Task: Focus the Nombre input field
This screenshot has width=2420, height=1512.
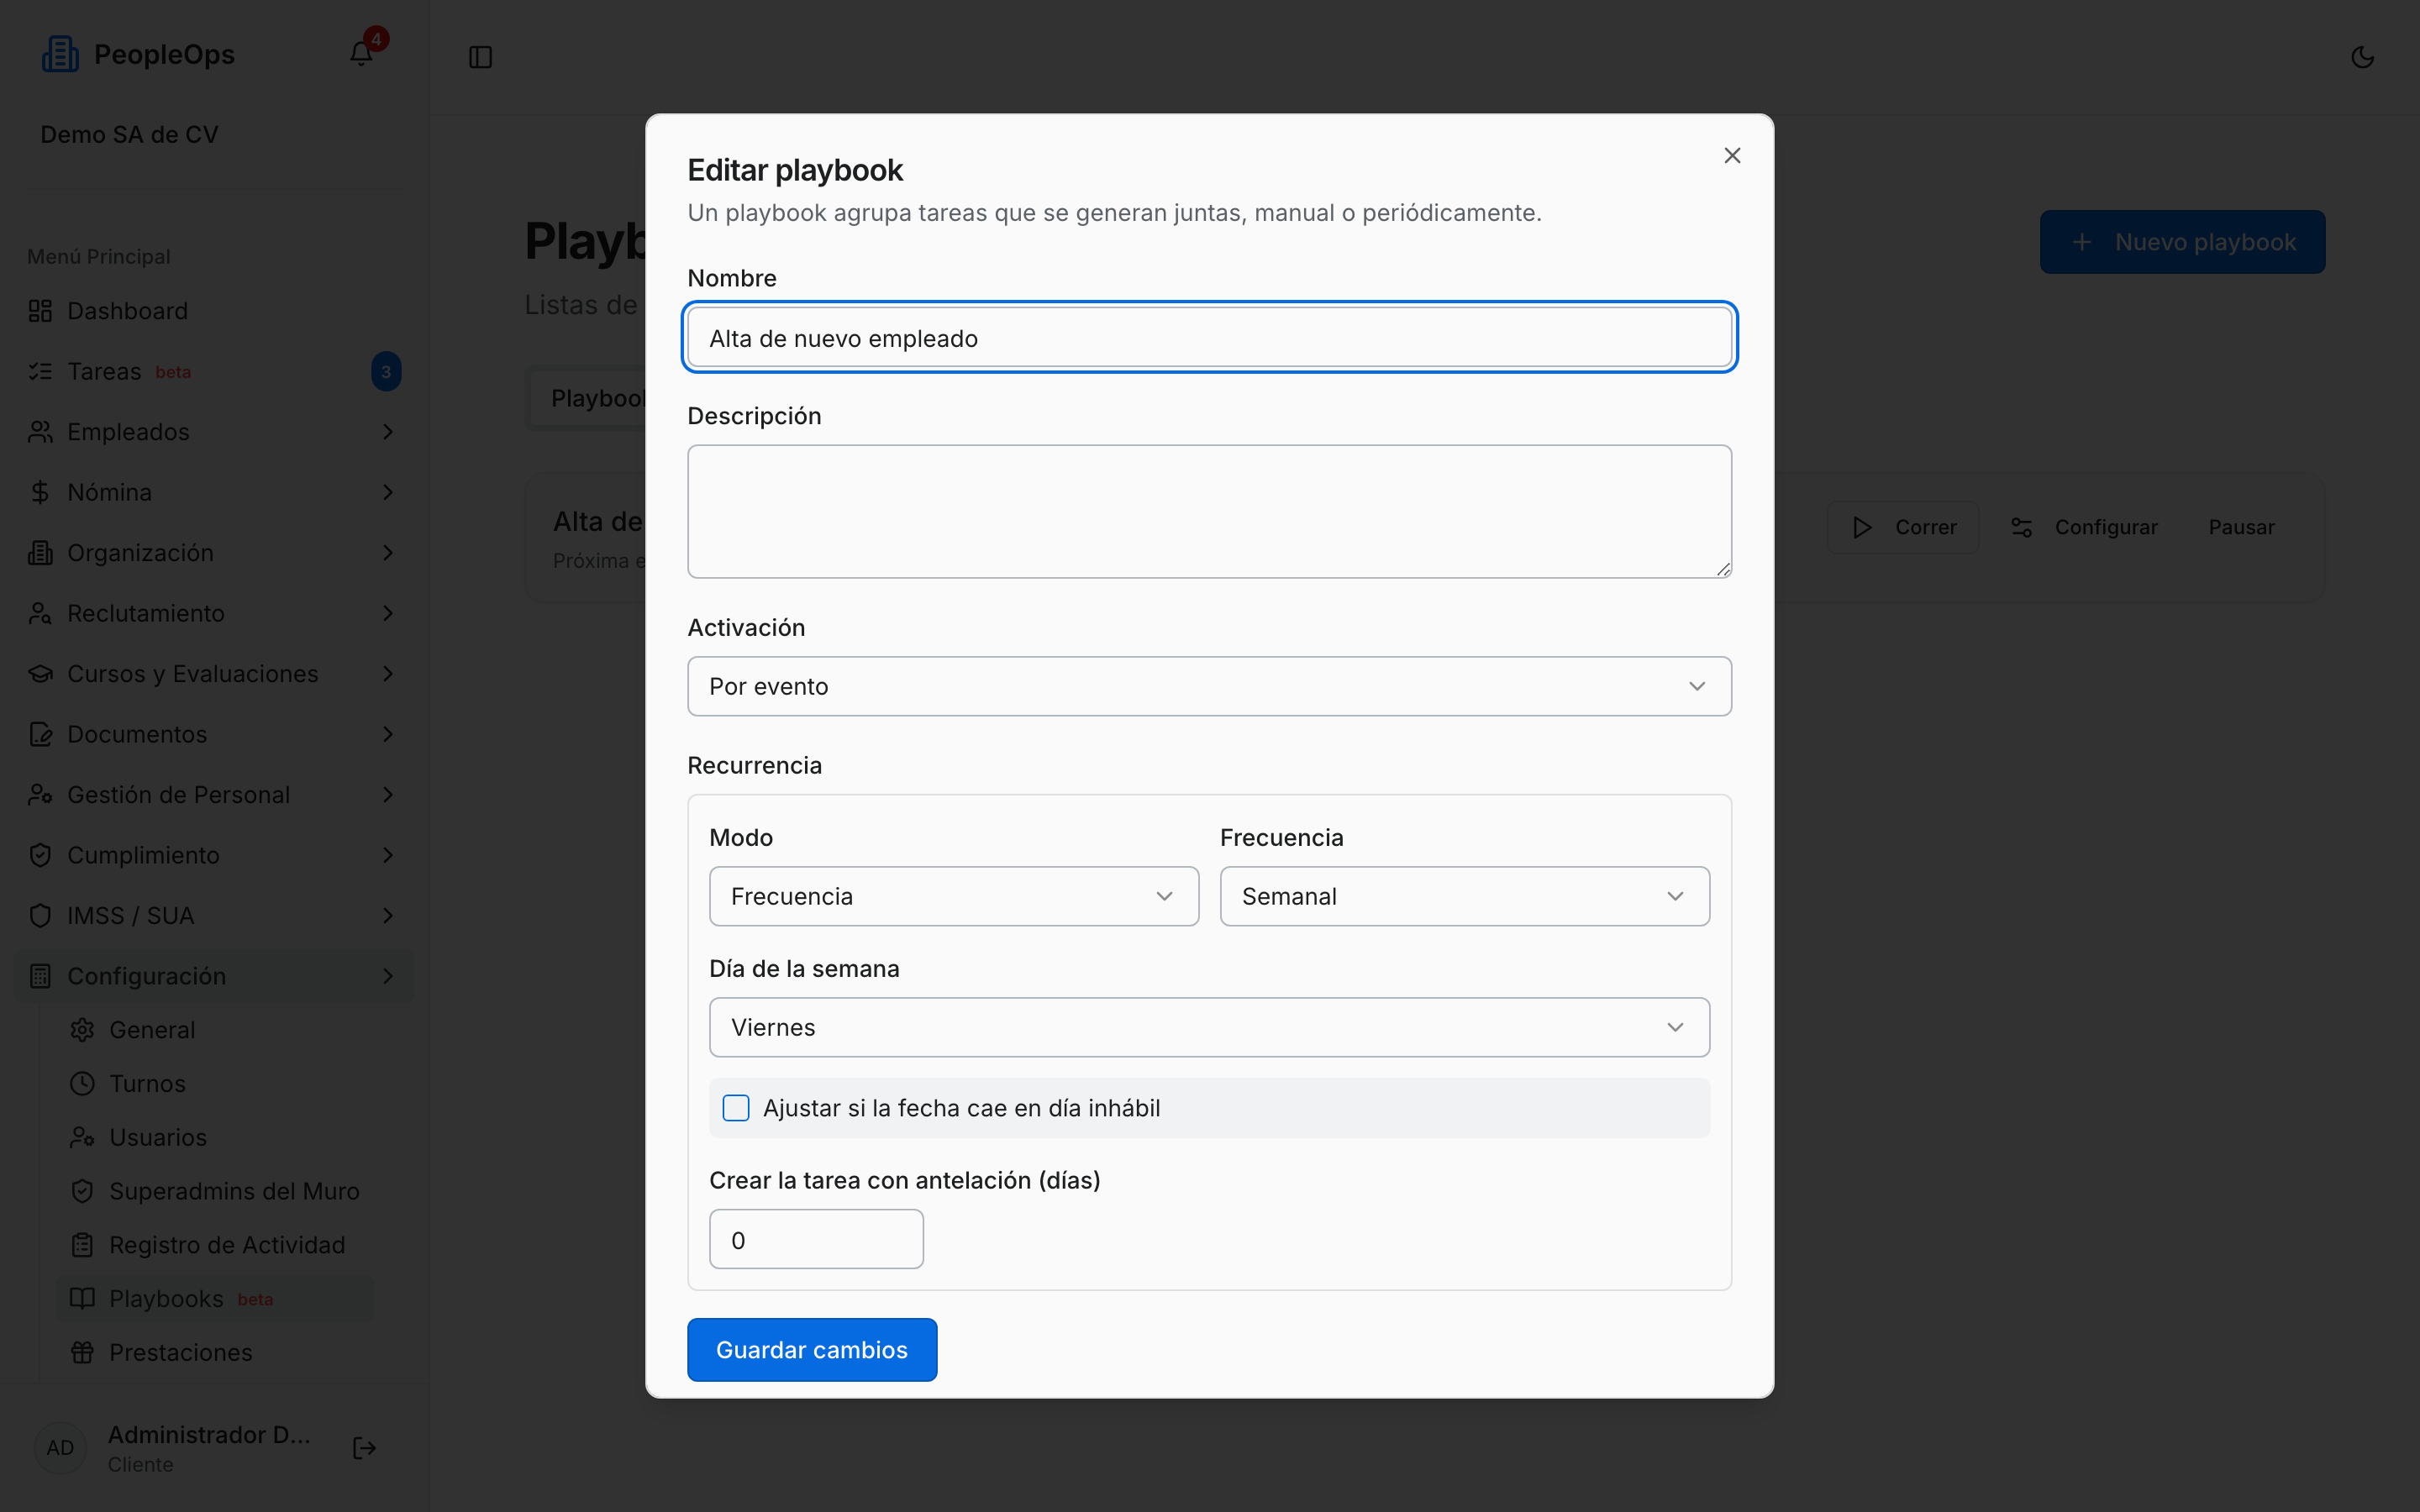Action: click(1209, 338)
